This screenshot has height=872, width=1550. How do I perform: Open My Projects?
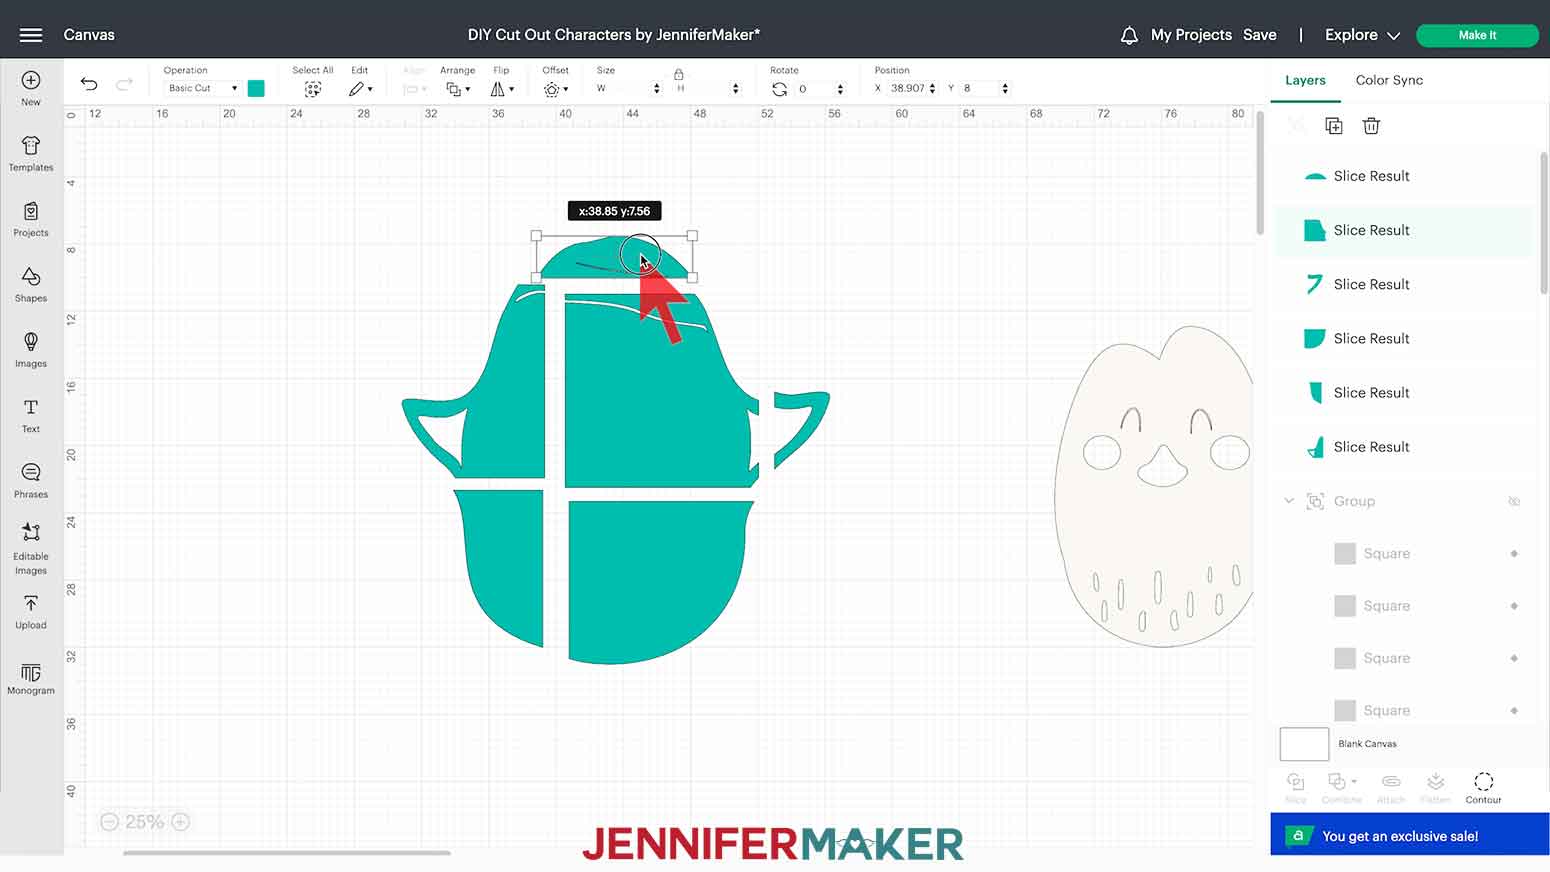1191,35
